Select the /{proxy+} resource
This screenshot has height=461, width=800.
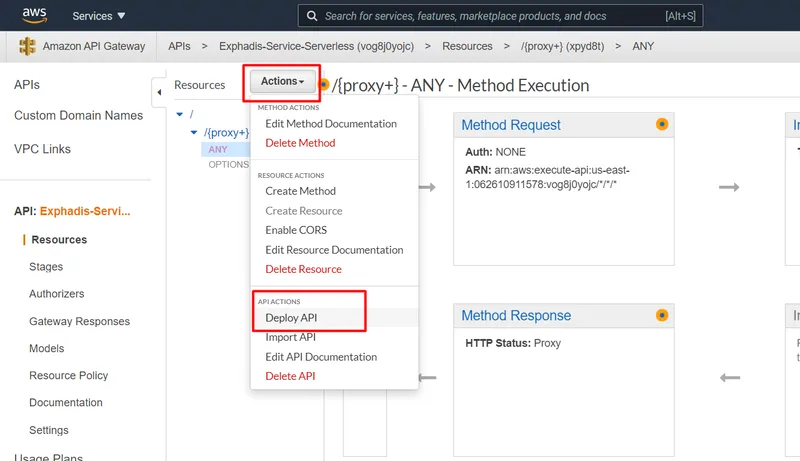pyautogui.click(x=227, y=133)
